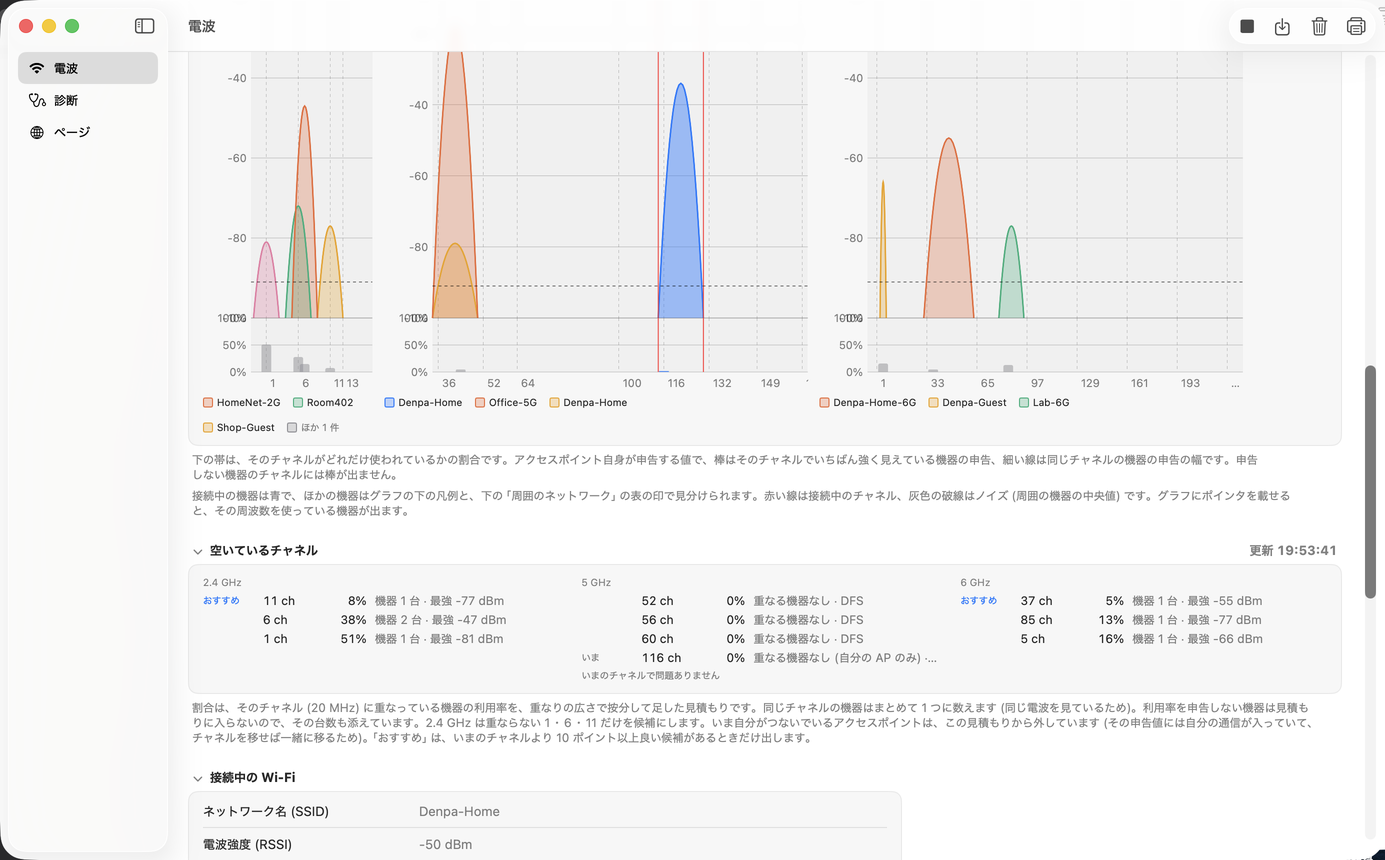
Task: Click the Office-5G legend swatch
Action: 480,403
